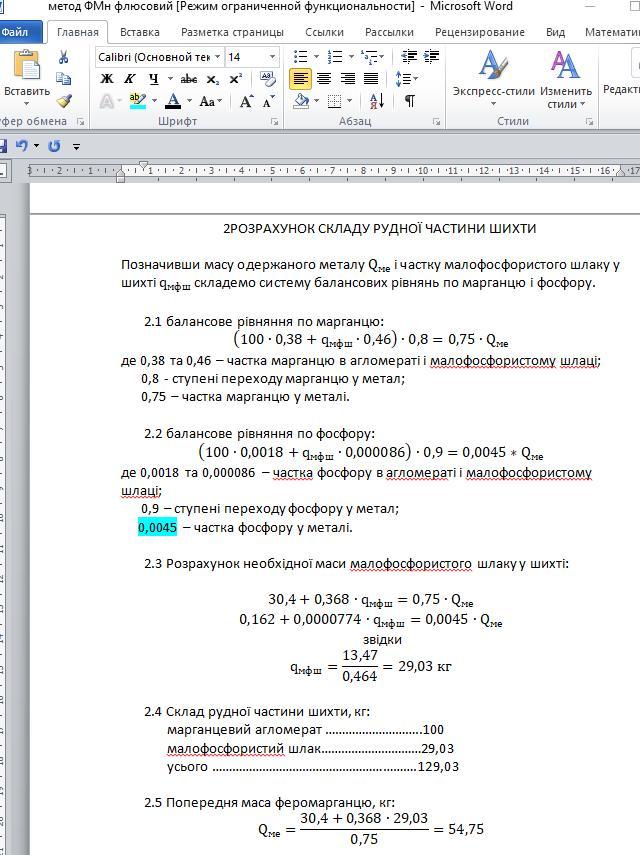Image resolution: width=640 pixels, height=855 pixels.
Task: Click the Cut scissors icon
Action: point(64,57)
